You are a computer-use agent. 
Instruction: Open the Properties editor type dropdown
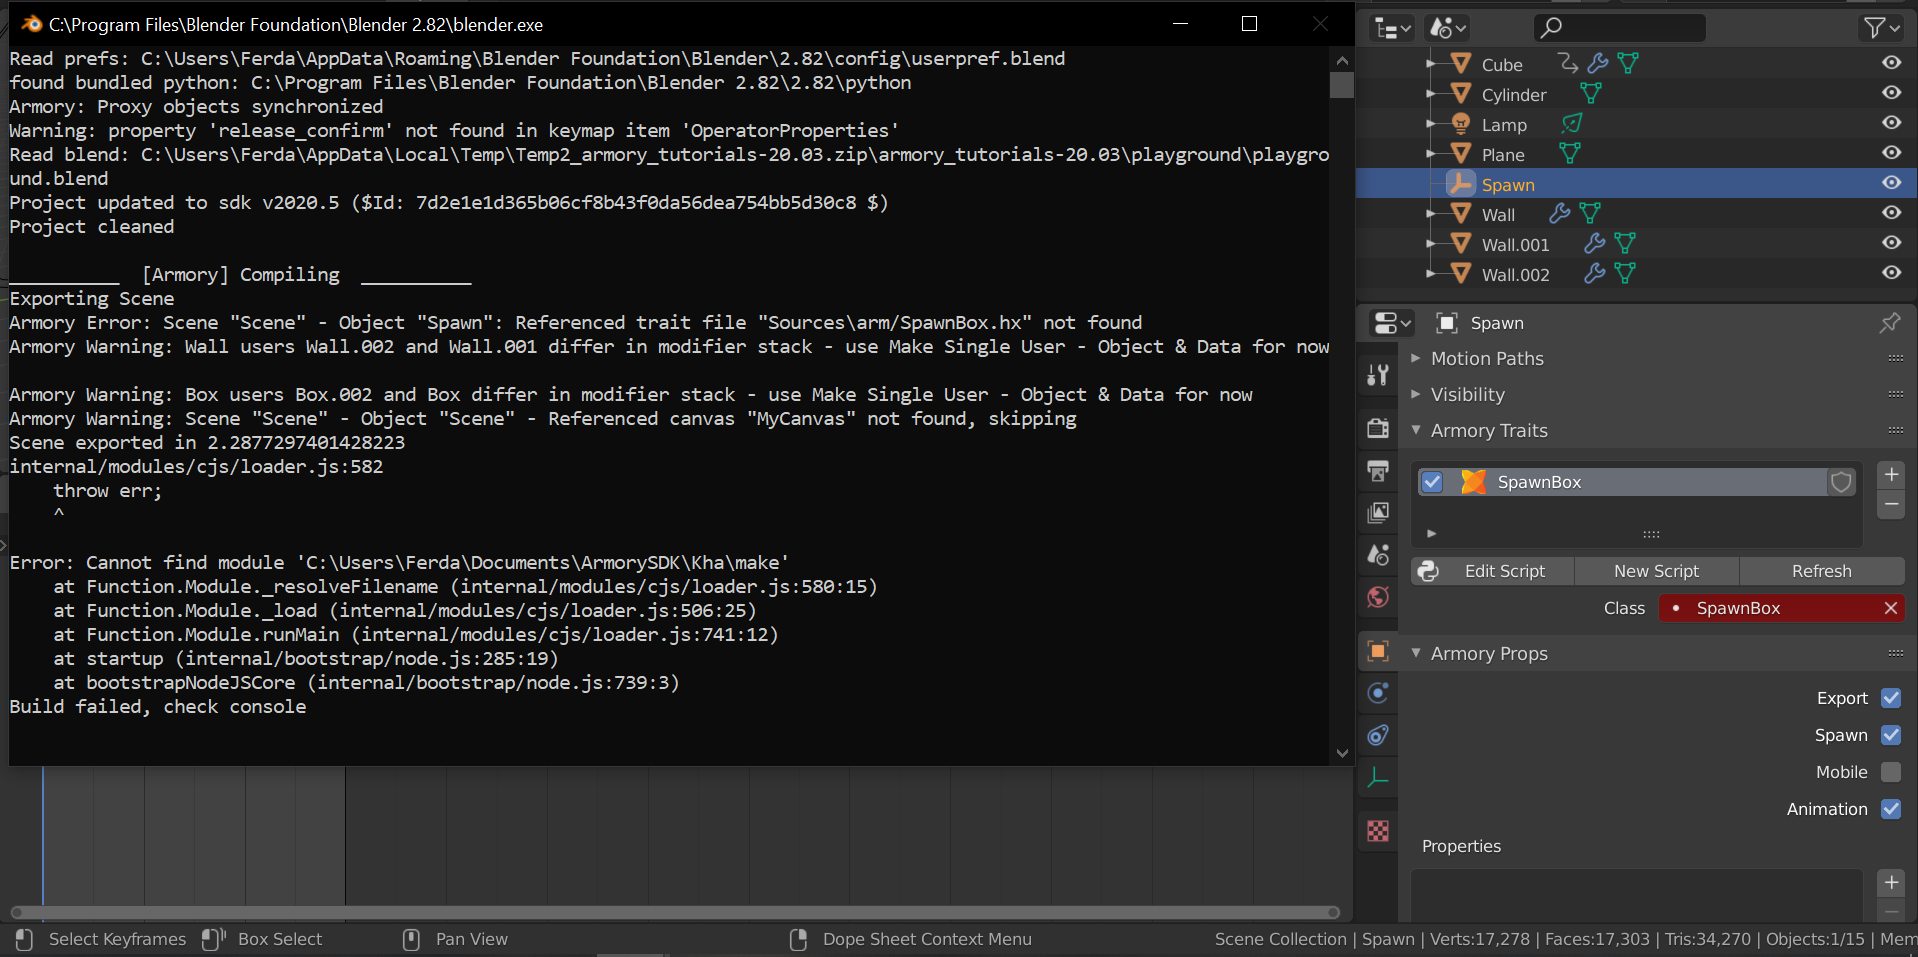(1392, 323)
